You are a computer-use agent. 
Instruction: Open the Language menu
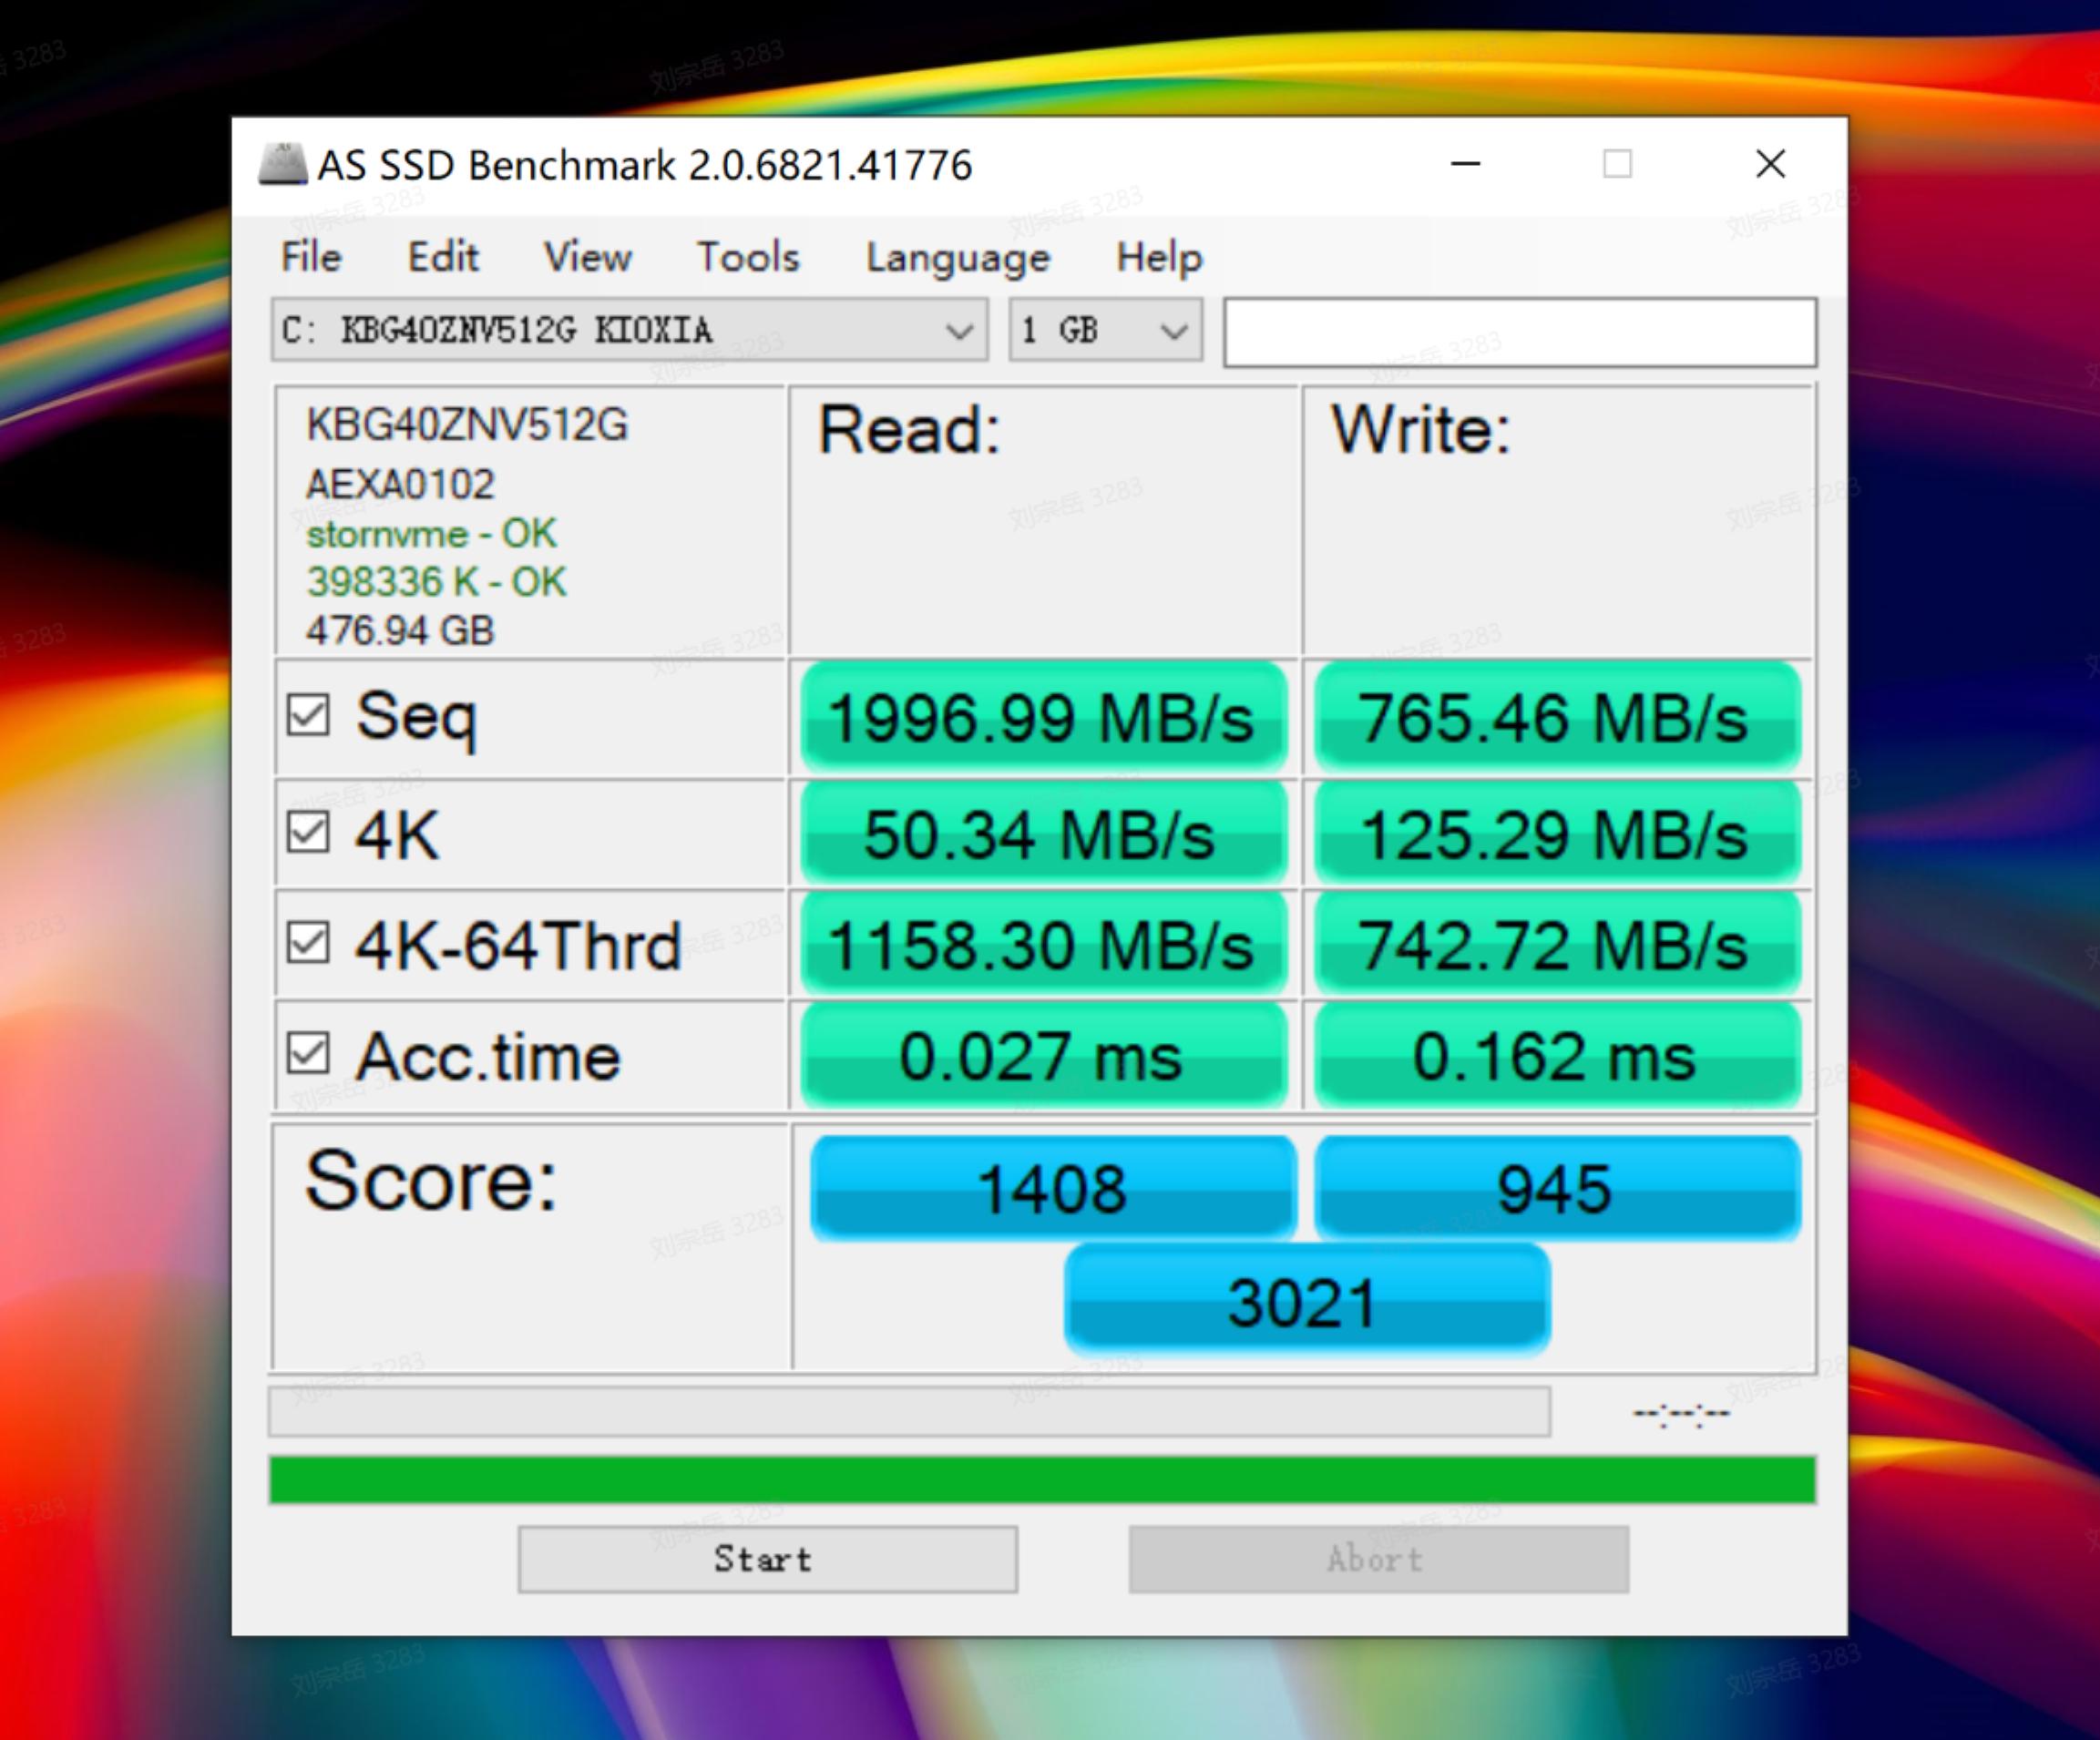[x=957, y=257]
